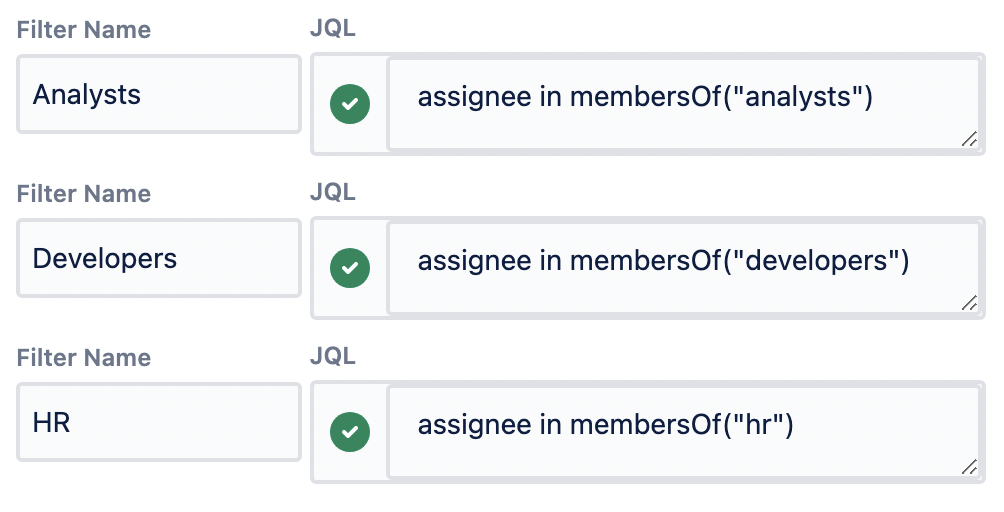The width and height of the screenshot is (1004, 512).
Task: Click the resize handle of the developers JQL box
Action: click(x=968, y=305)
